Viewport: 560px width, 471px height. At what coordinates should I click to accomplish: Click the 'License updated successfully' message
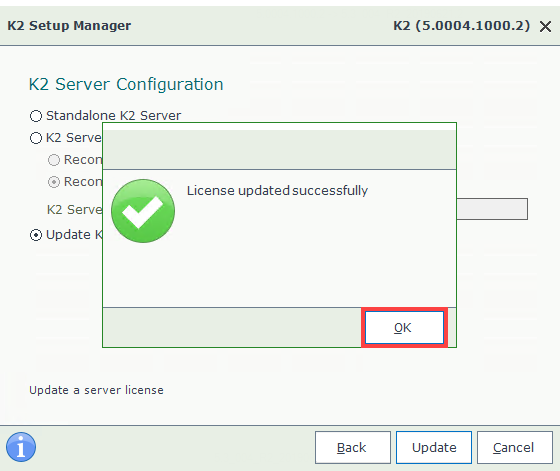(x=277, y=191)
